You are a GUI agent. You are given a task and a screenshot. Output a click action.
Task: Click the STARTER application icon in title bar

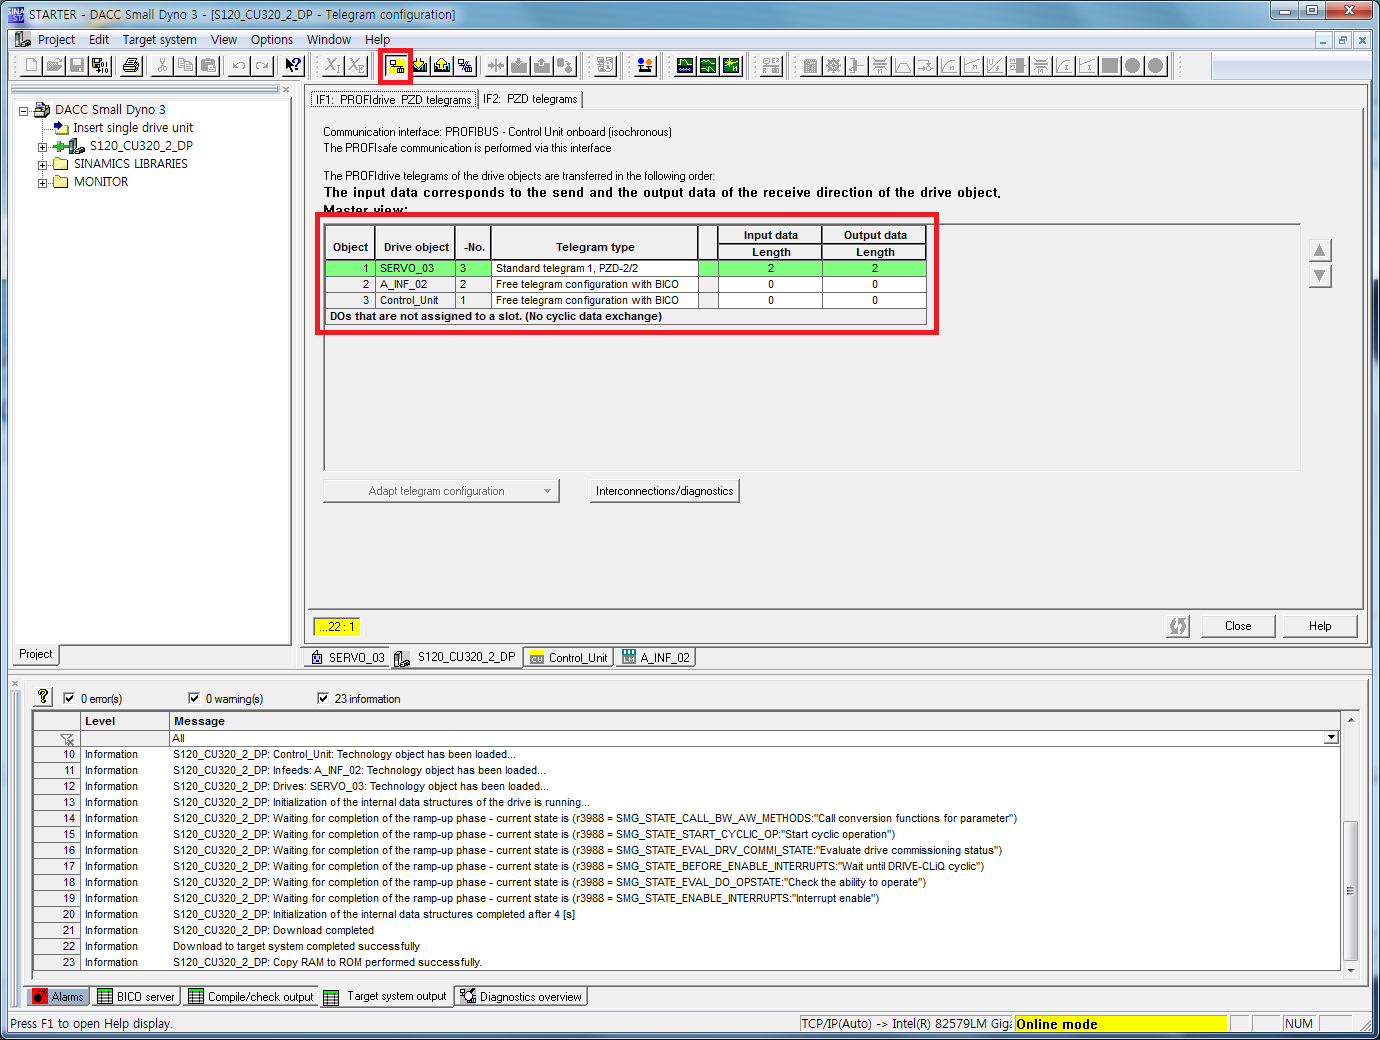(x=16, y=14)
